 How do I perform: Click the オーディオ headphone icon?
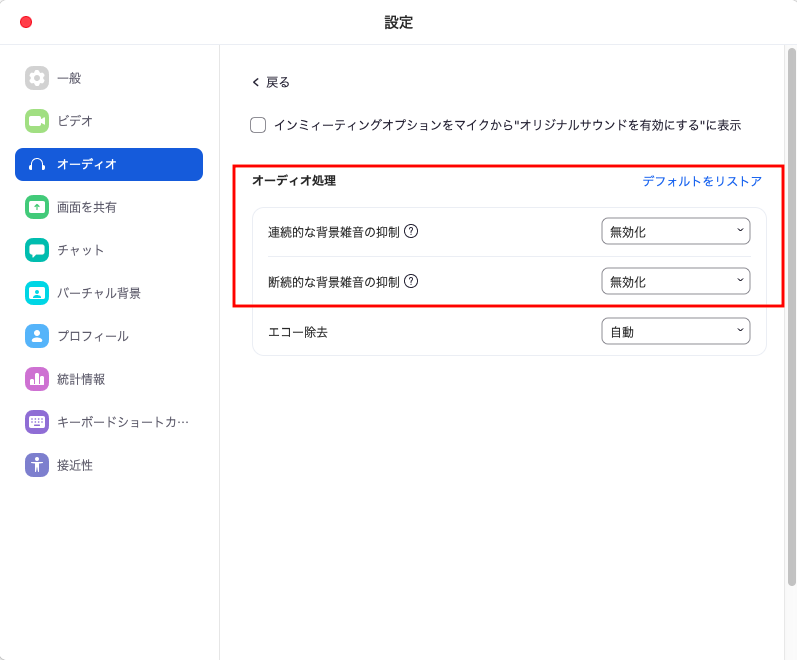tap(37, 164)
